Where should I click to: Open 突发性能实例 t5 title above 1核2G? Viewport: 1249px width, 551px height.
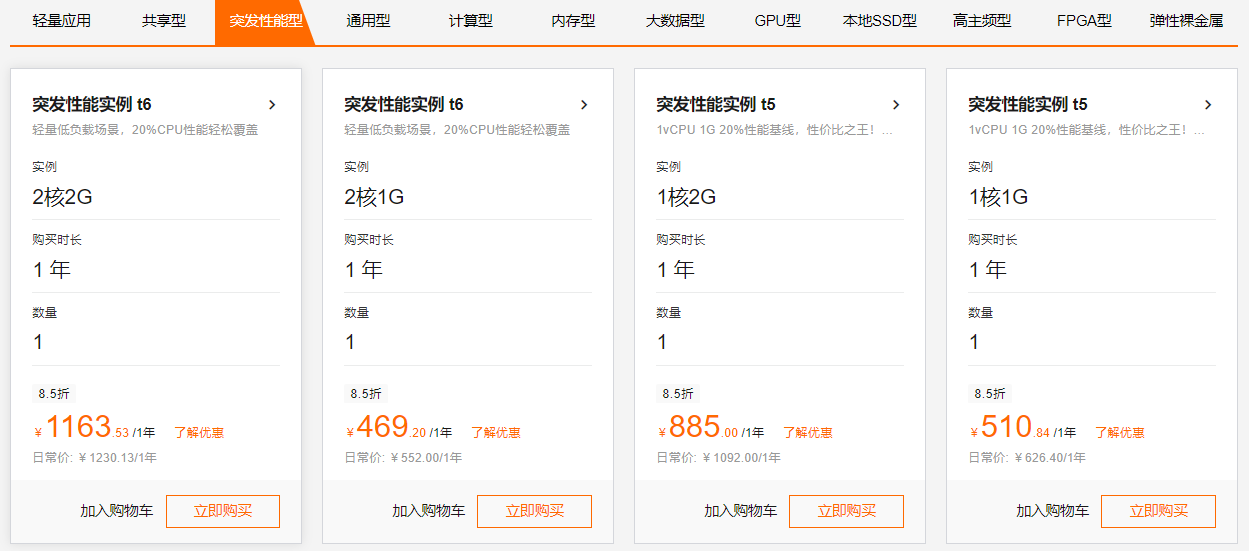point(716,104)
